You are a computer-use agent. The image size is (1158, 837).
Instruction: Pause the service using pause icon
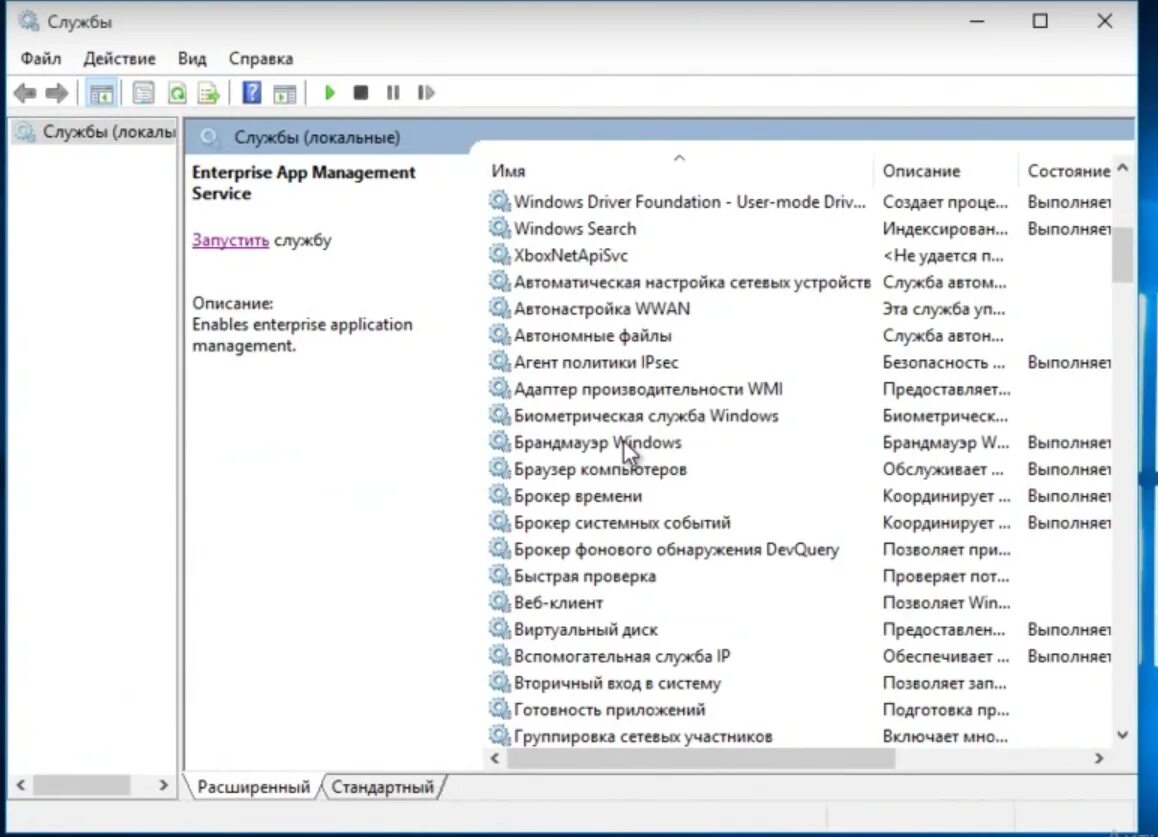392,92
